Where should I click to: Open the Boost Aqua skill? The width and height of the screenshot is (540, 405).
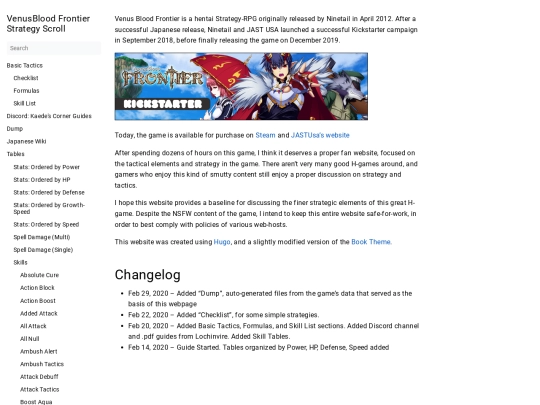pyautogui.click(x=36, y=402)
